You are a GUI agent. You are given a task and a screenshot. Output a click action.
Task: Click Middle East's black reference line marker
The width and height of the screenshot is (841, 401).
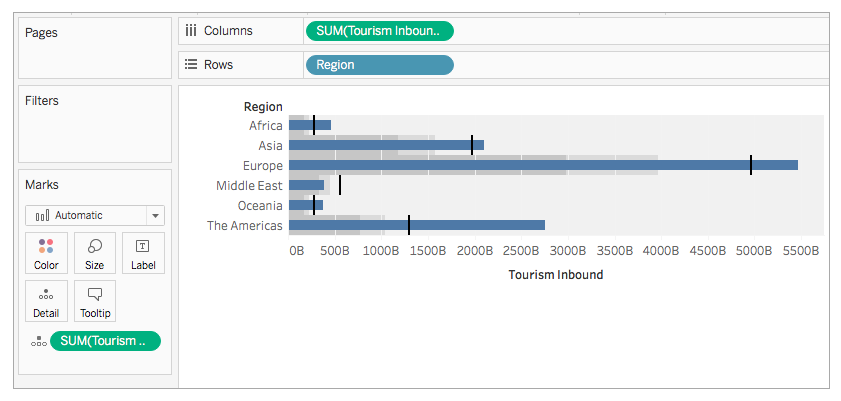[x=340, y=185]
